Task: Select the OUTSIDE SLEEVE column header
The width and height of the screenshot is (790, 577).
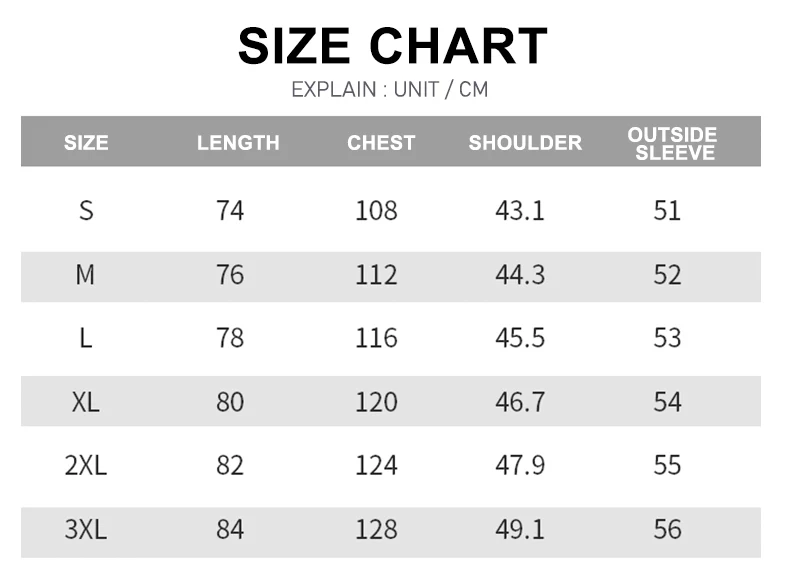Action: click(672, 143)
